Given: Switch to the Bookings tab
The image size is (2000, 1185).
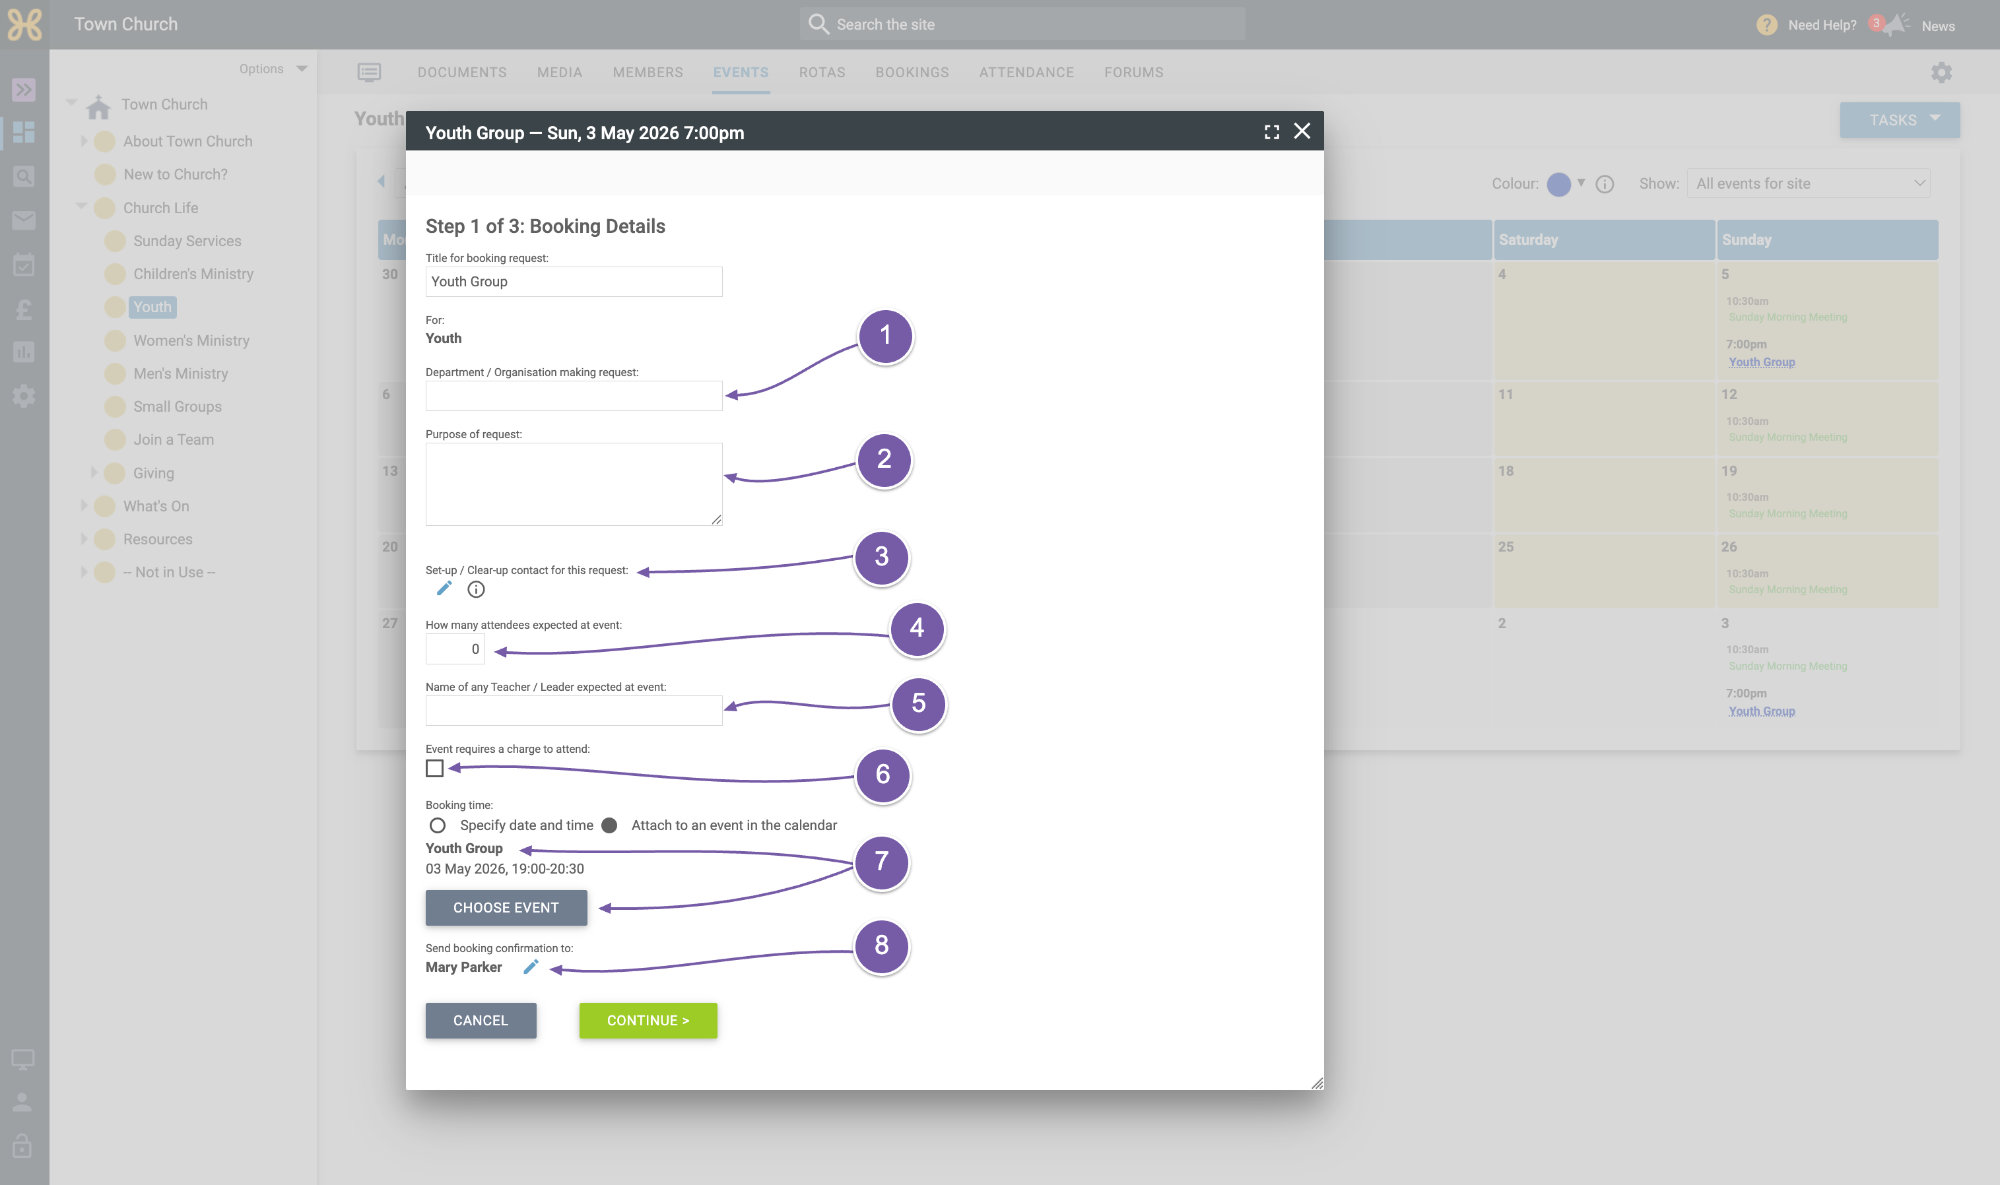Looking at the screenshot, I should 912,72.
